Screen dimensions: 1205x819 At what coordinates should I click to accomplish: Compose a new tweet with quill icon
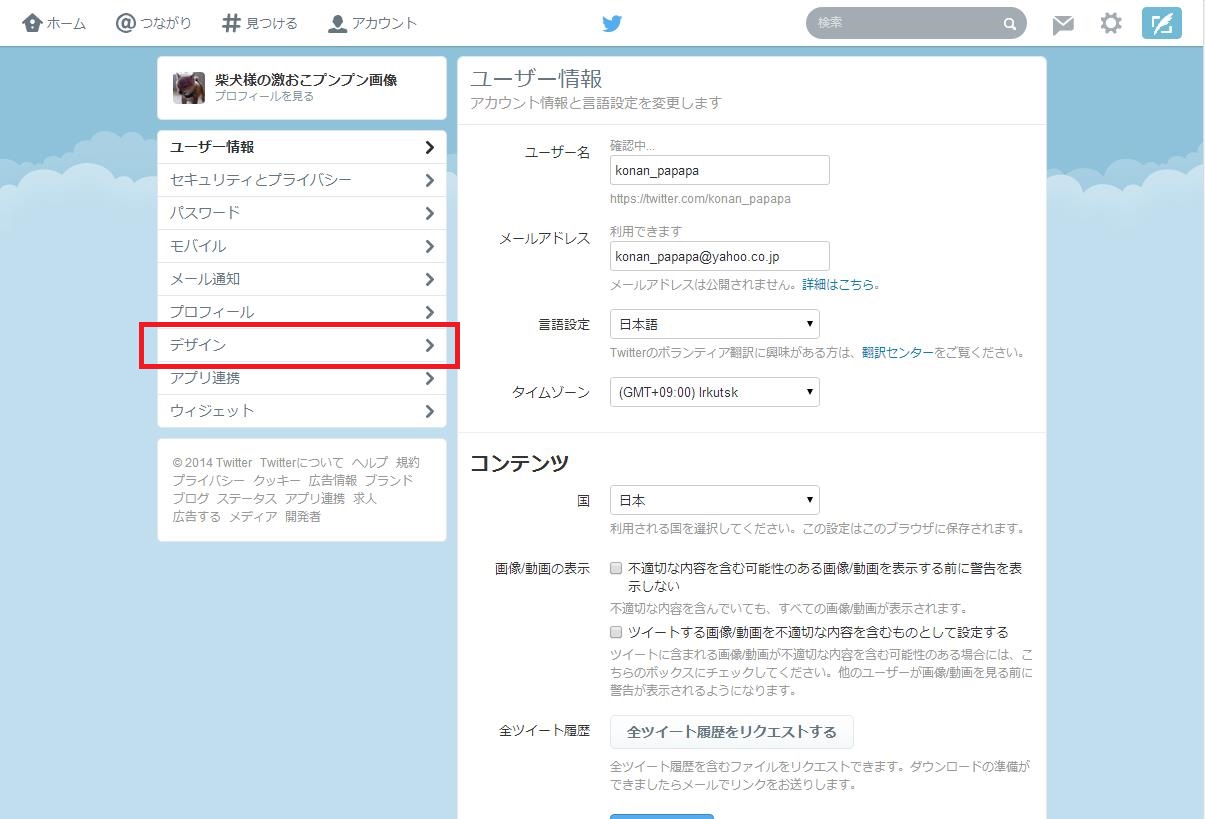[x=1161, y=23]
